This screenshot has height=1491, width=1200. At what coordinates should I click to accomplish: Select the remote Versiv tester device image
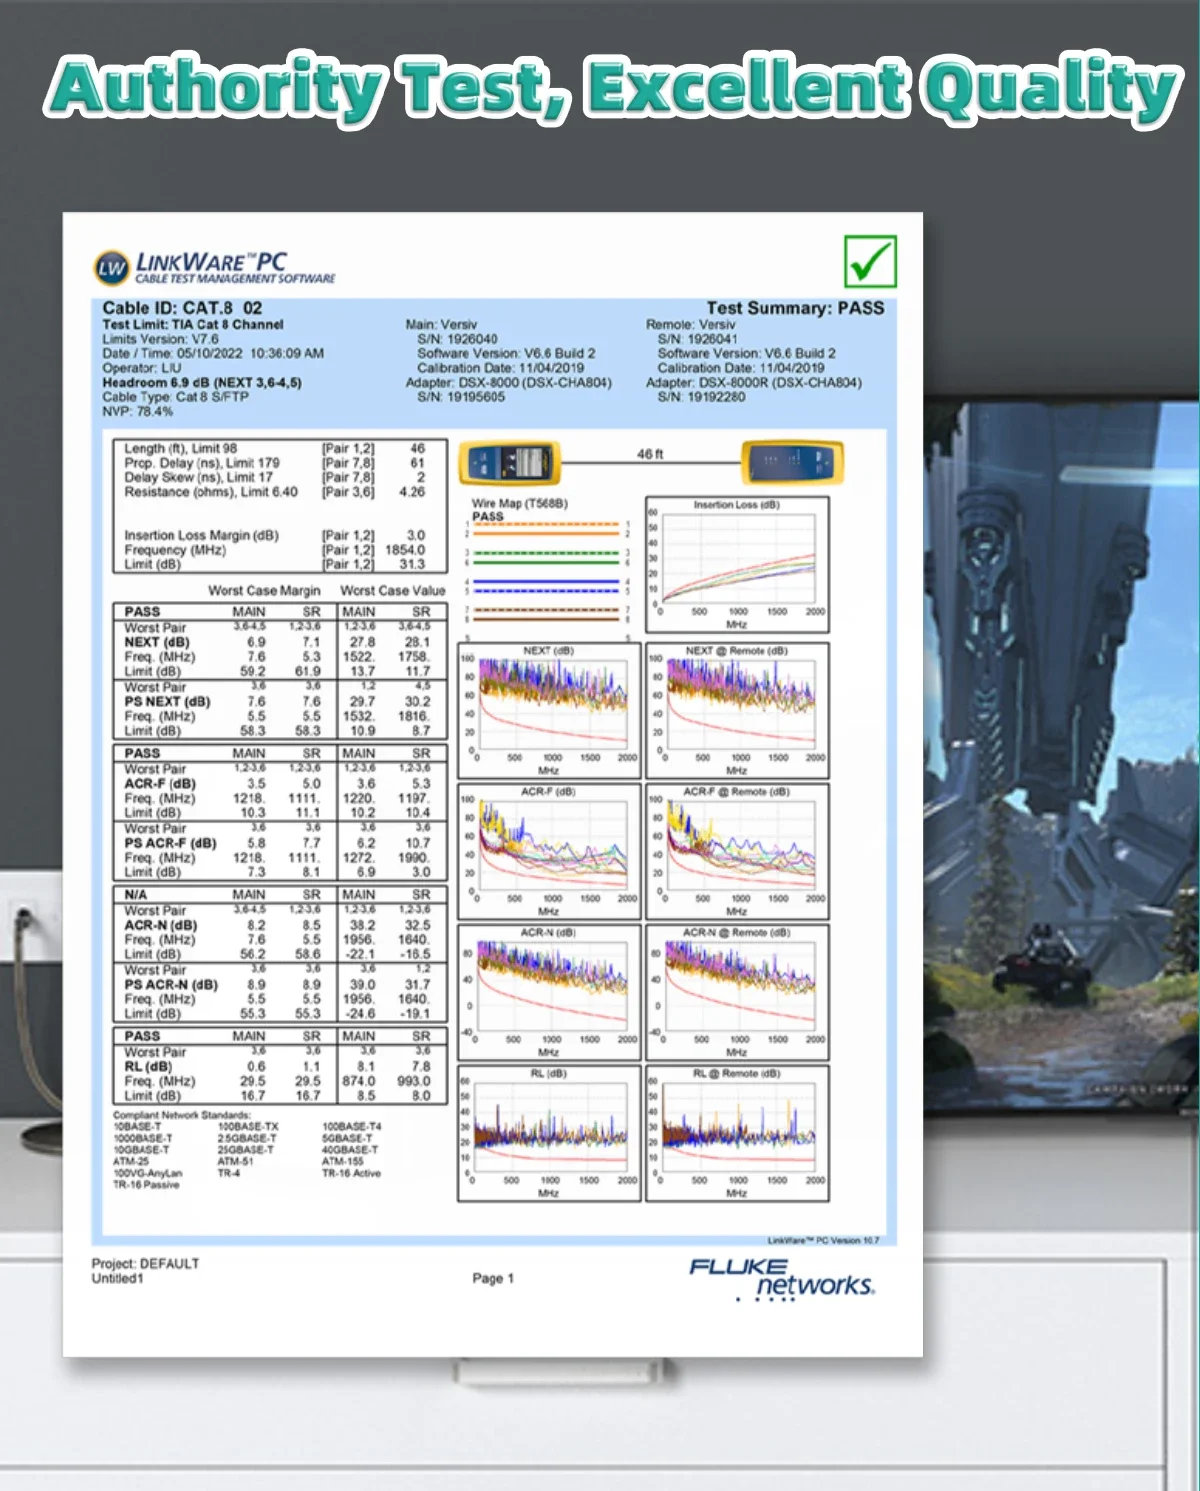pyautogui.click(x=792, y=464)
